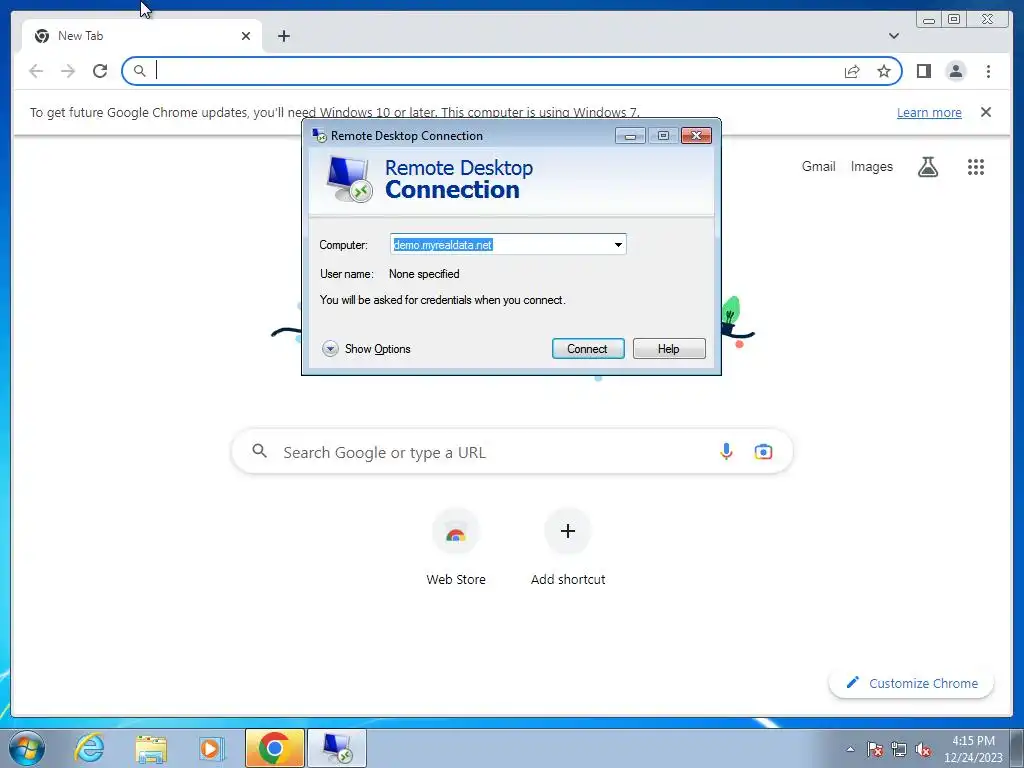The height and width of the screenshot is (768, 1024).
Task: Open the tab search chevron
Action: point(893,36)
